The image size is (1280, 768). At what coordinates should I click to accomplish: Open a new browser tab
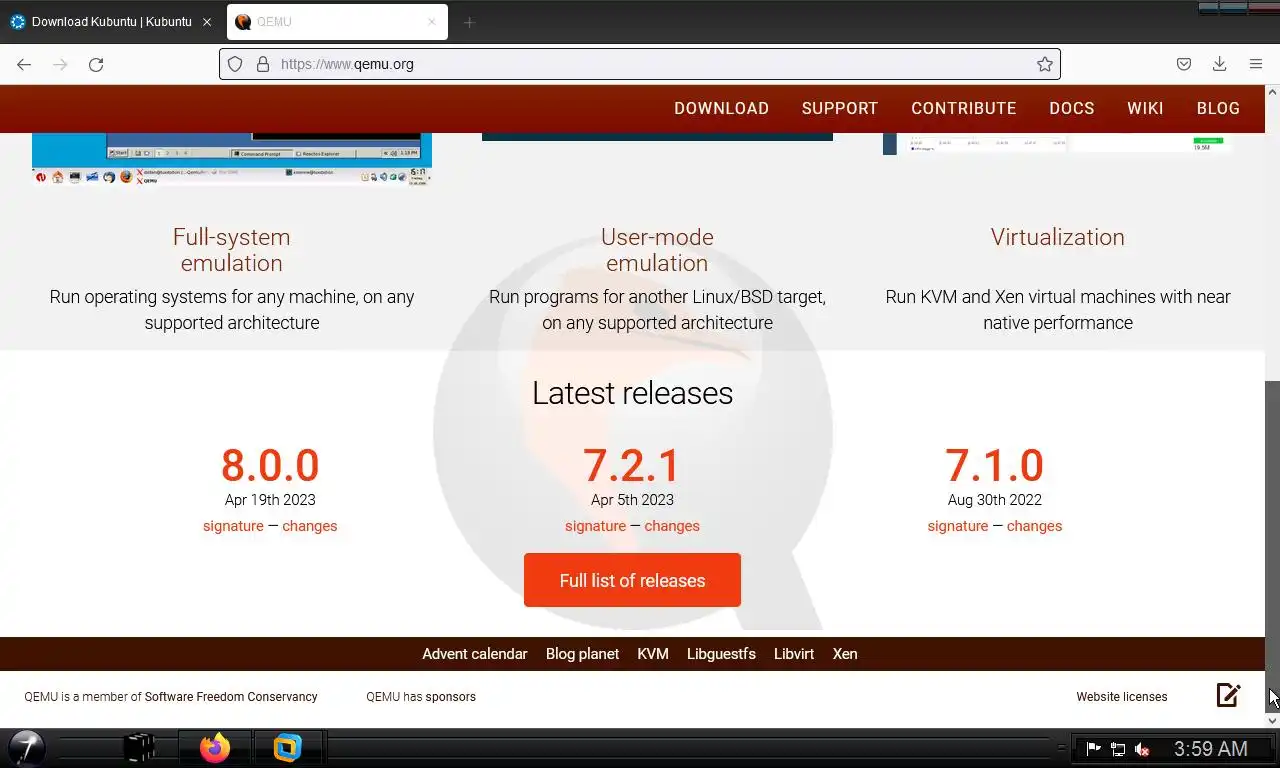pos(469,22)
